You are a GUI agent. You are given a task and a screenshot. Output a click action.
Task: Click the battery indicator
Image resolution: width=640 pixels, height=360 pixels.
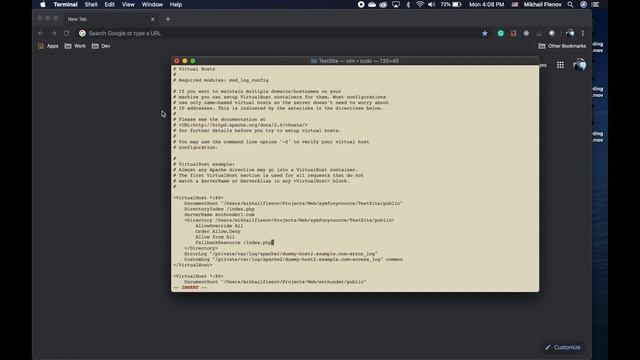451,4
